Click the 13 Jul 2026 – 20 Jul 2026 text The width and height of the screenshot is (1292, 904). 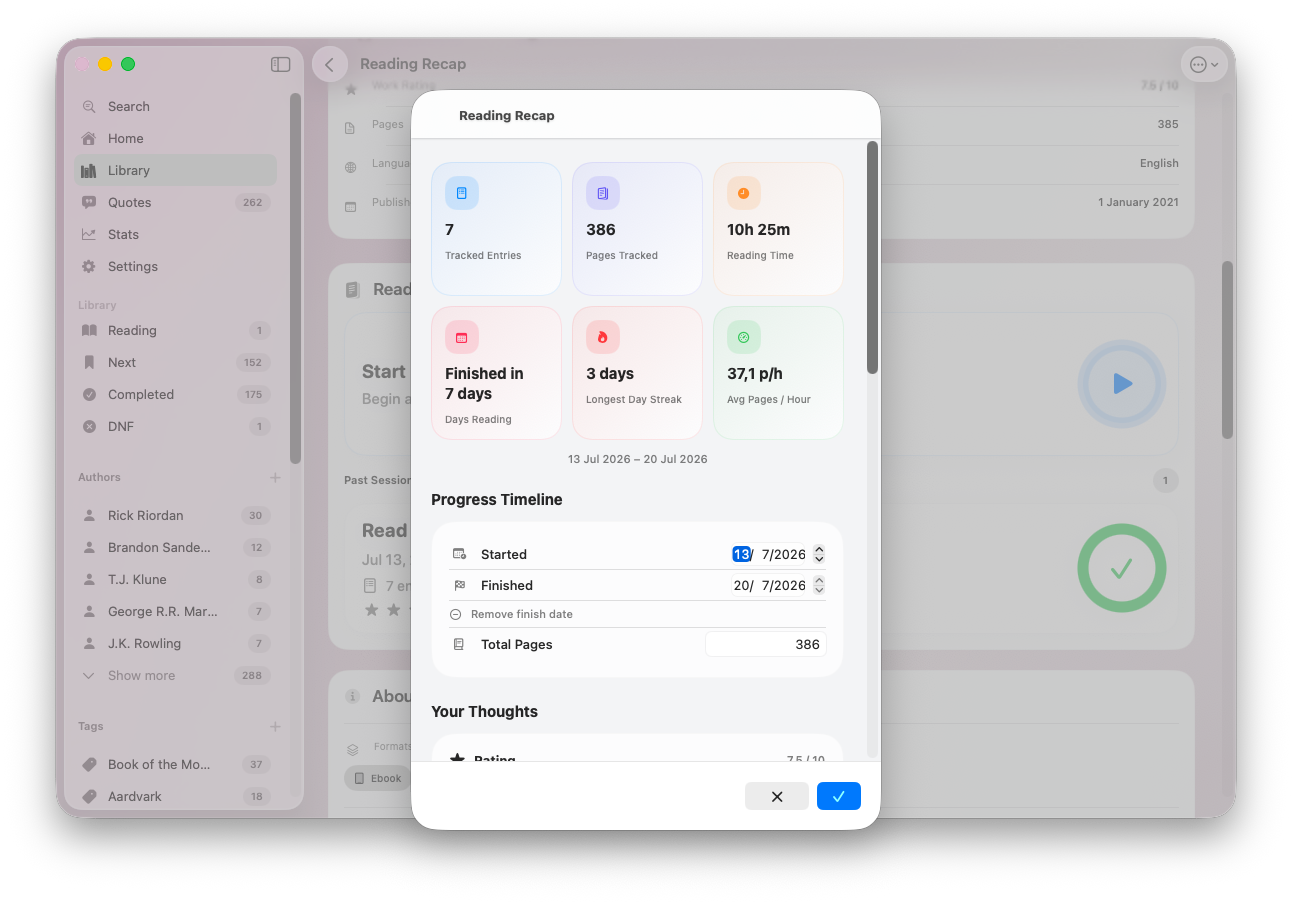(x=638, y=459)
